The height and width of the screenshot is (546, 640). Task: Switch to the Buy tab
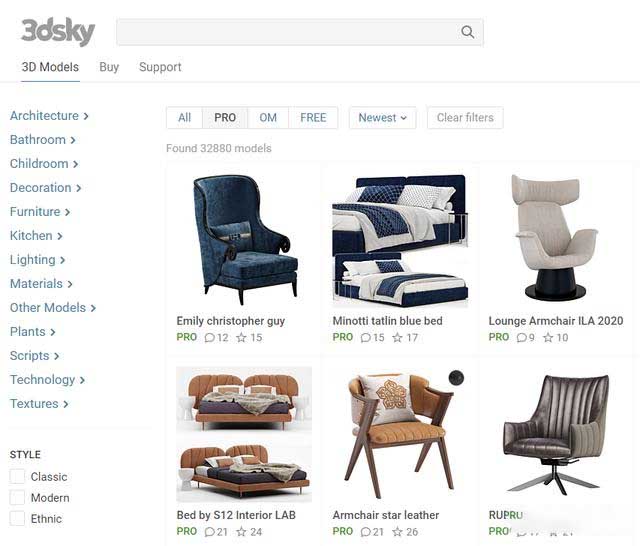(x=109, y=67)
